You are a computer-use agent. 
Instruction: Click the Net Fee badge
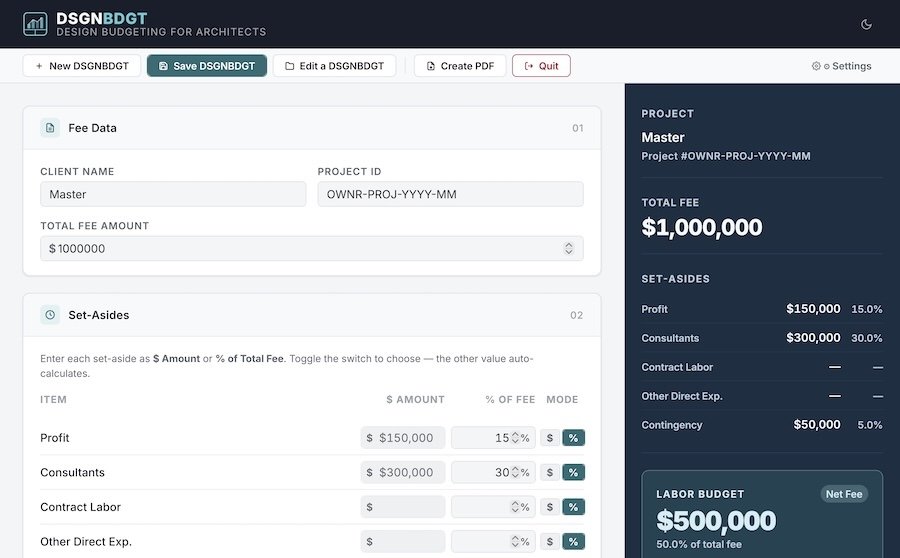point(844,494)
